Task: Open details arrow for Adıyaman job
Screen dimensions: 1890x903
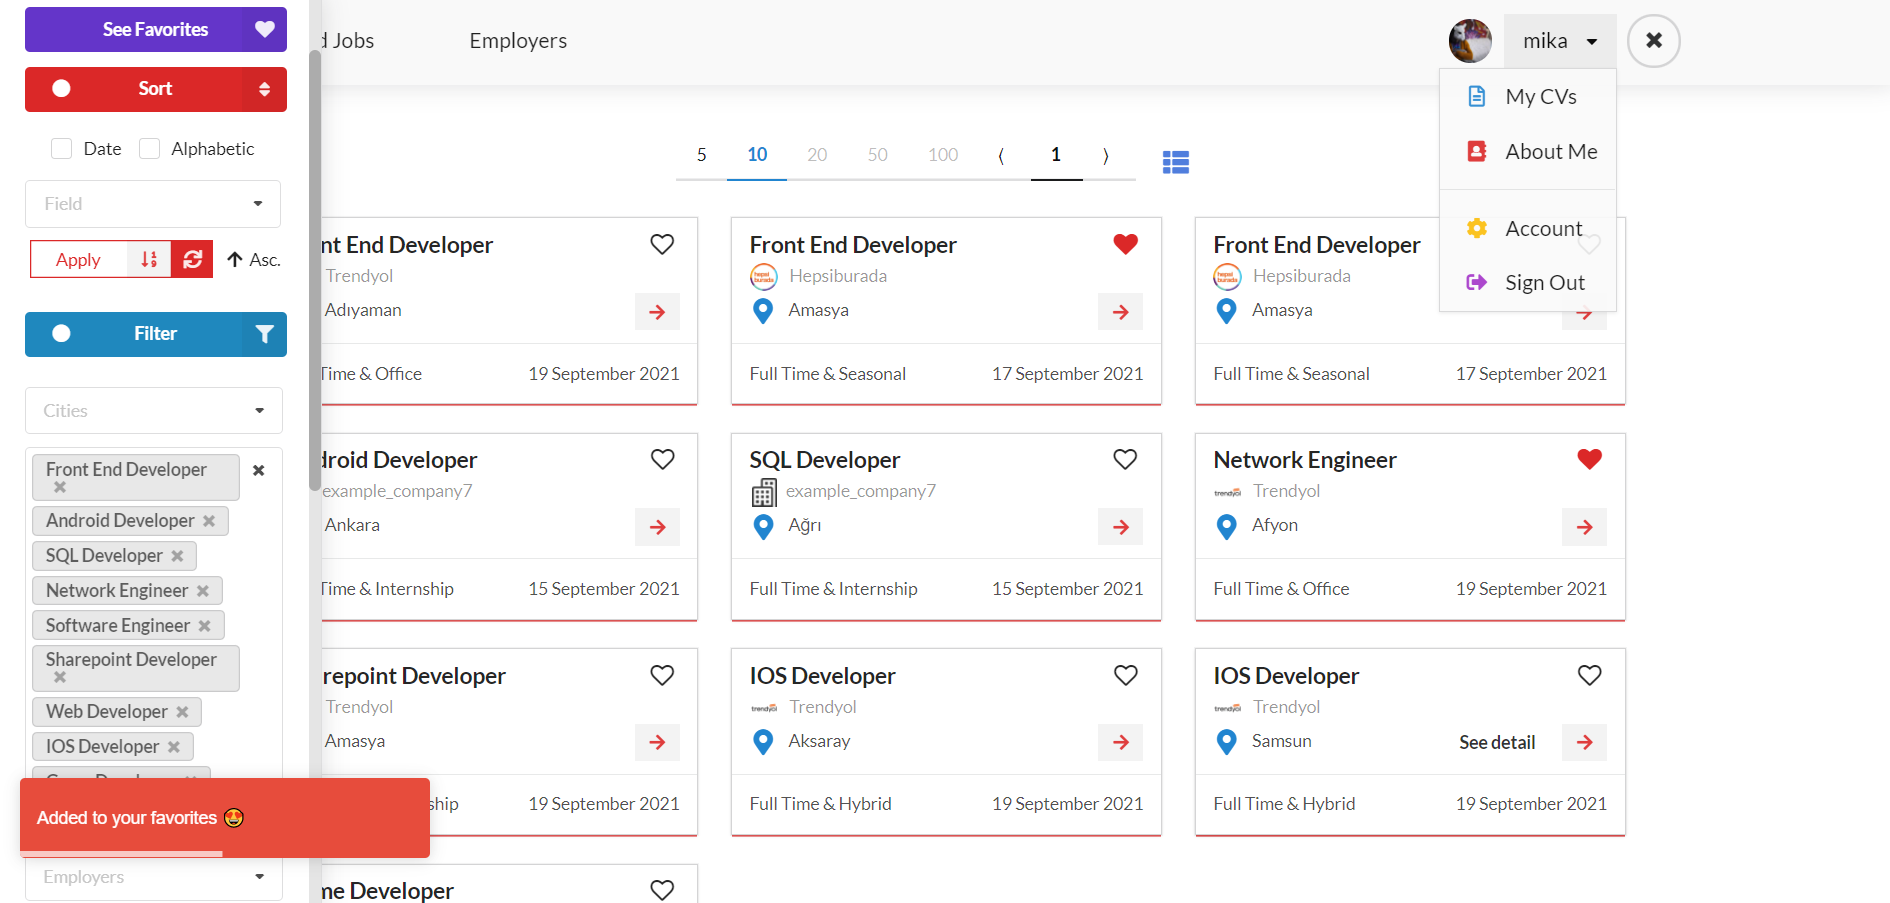Action: (657, 312)
